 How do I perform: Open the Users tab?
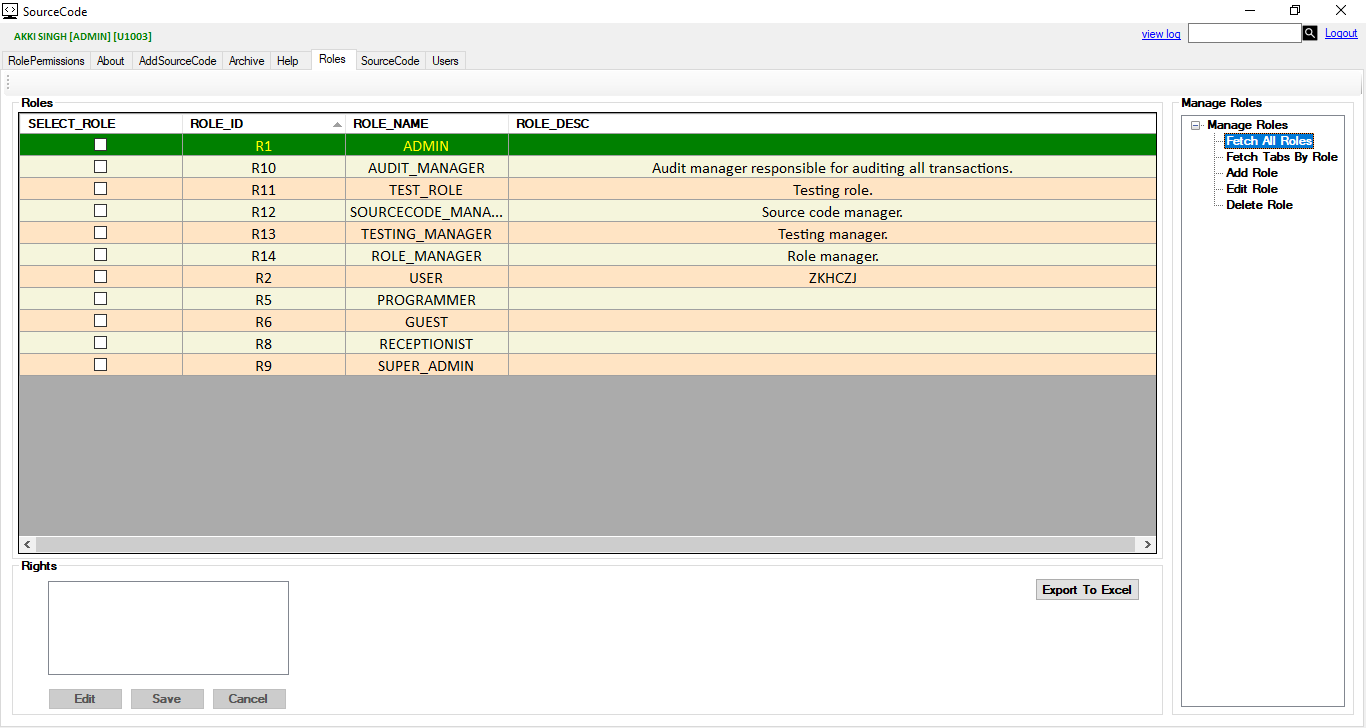445,61
